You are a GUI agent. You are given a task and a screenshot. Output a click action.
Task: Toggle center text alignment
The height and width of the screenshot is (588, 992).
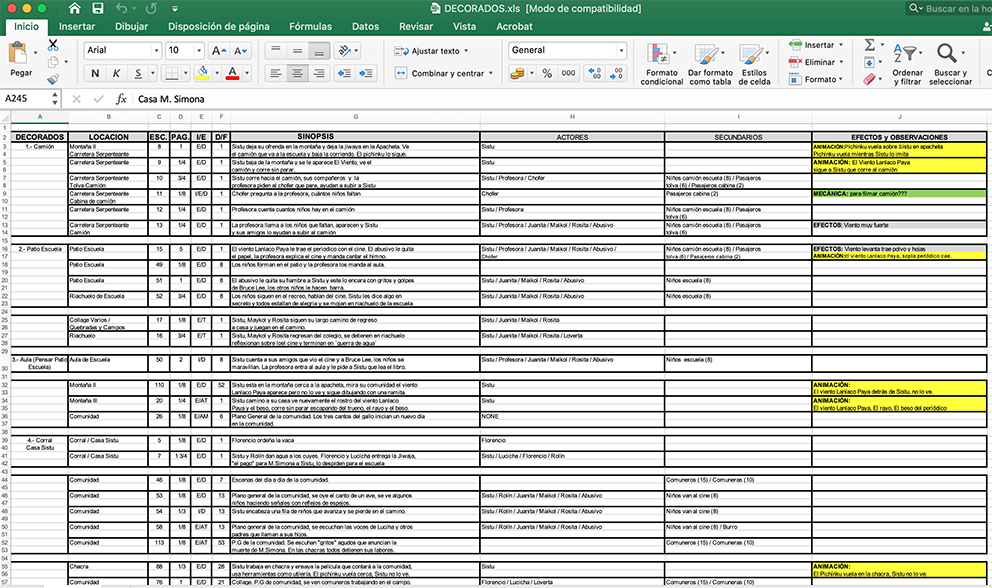pyautogui.click(x=297, y=73)
